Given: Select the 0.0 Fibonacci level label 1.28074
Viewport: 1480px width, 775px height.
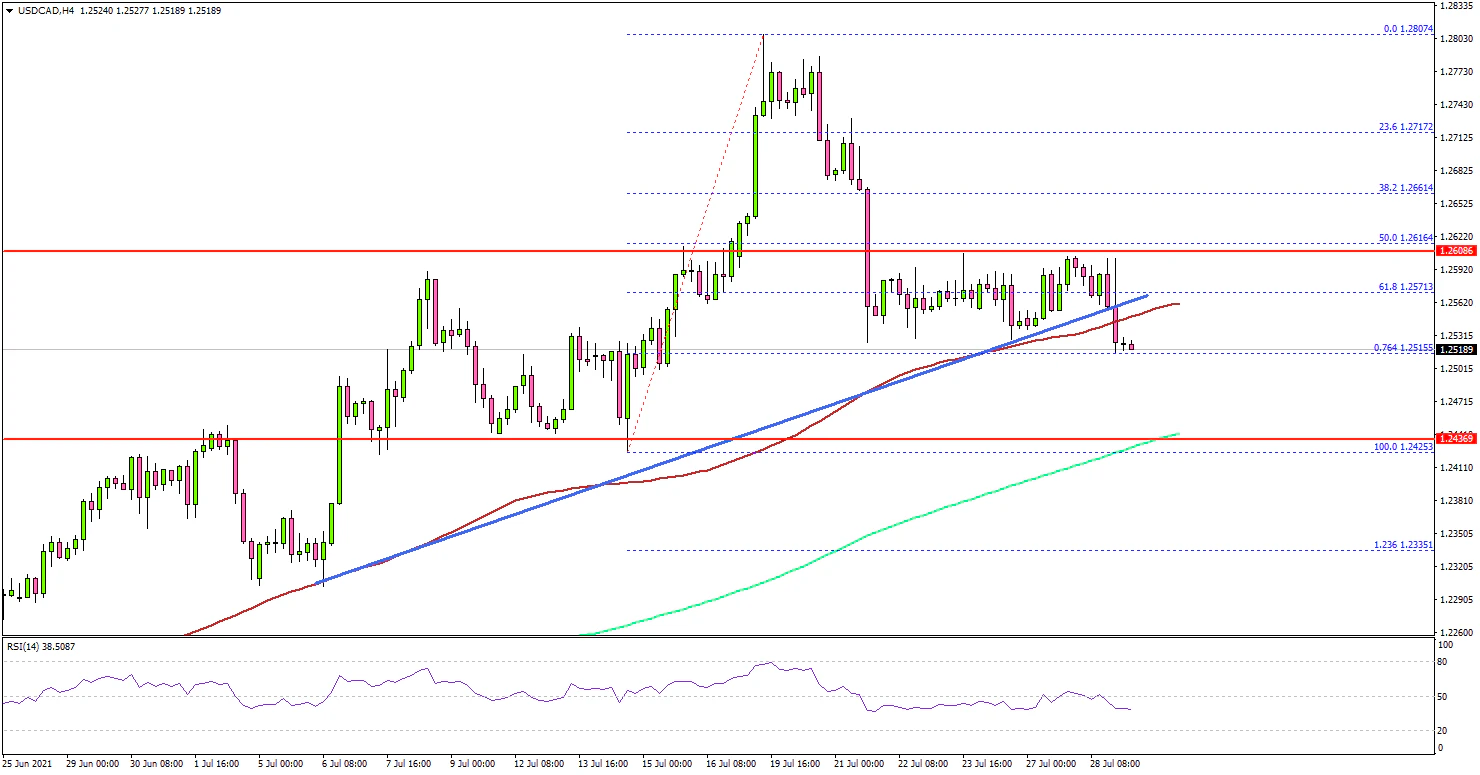Looking at the screenshot, I should (x=1410, y=29).
